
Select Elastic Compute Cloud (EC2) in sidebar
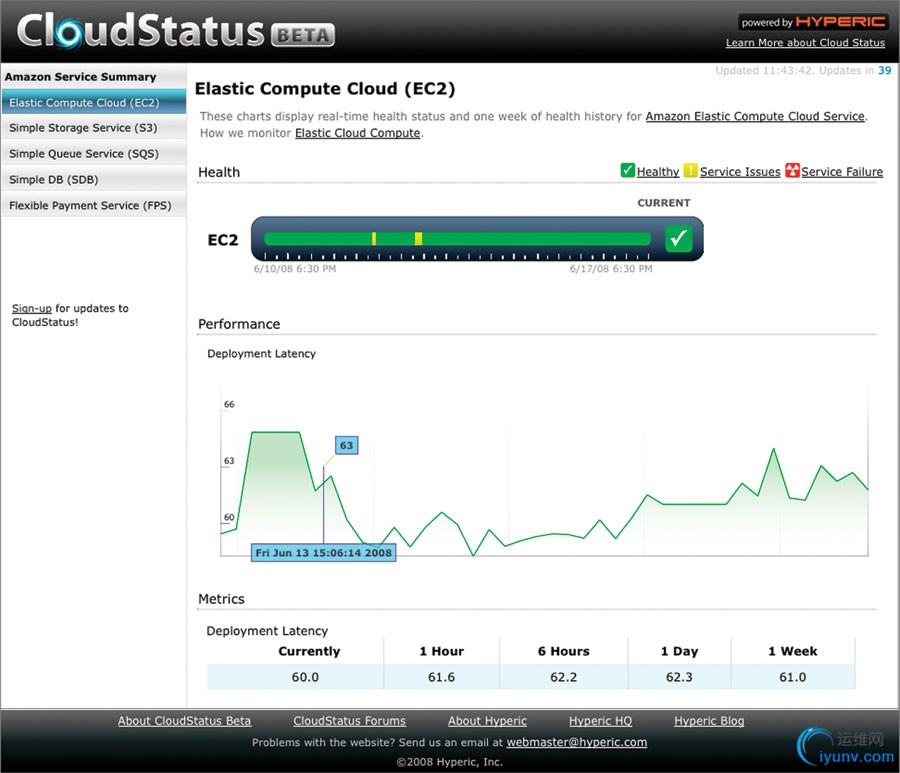[94, 103]
